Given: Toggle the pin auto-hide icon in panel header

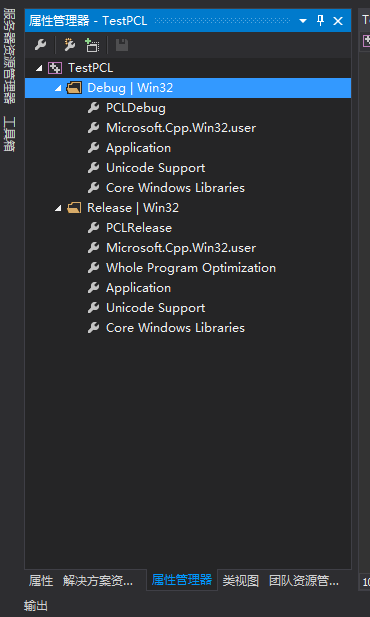Looking at the screenshot, I should [x=320, y=20].
